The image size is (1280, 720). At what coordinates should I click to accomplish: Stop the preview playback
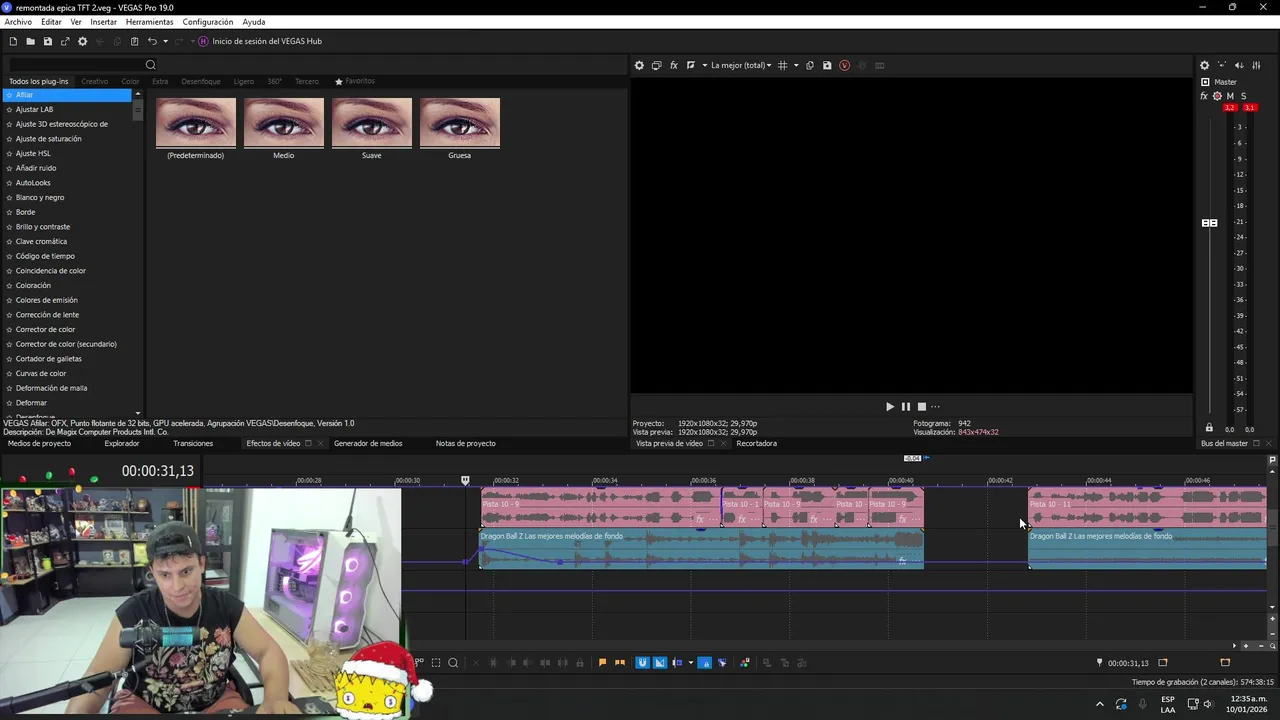click(922, 406)
